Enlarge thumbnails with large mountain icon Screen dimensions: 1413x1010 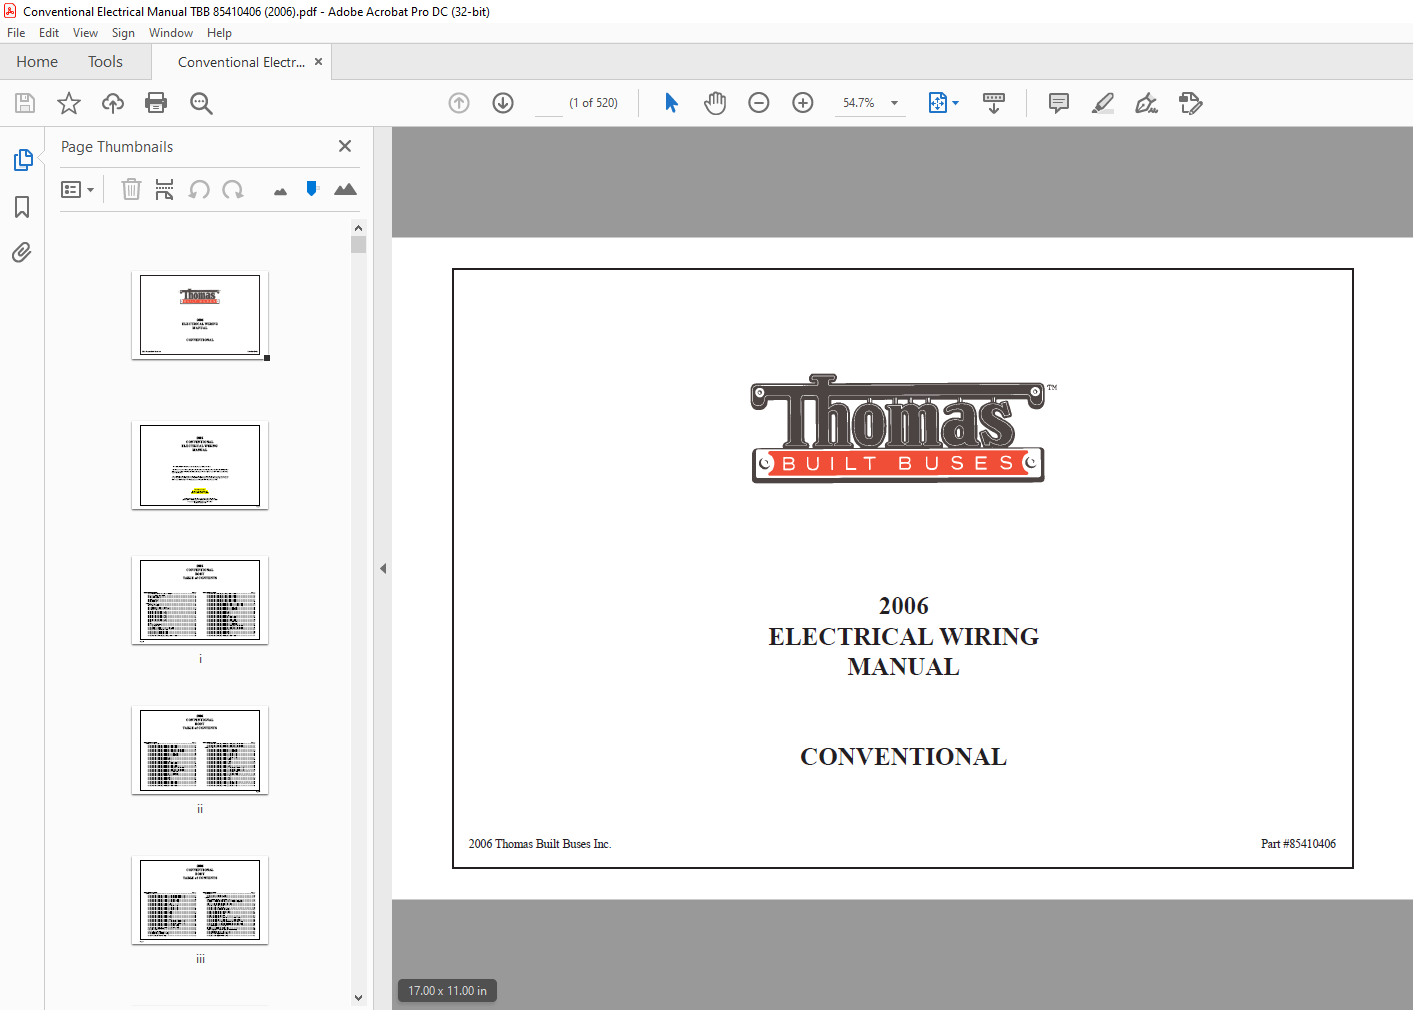tap(345, 189)
